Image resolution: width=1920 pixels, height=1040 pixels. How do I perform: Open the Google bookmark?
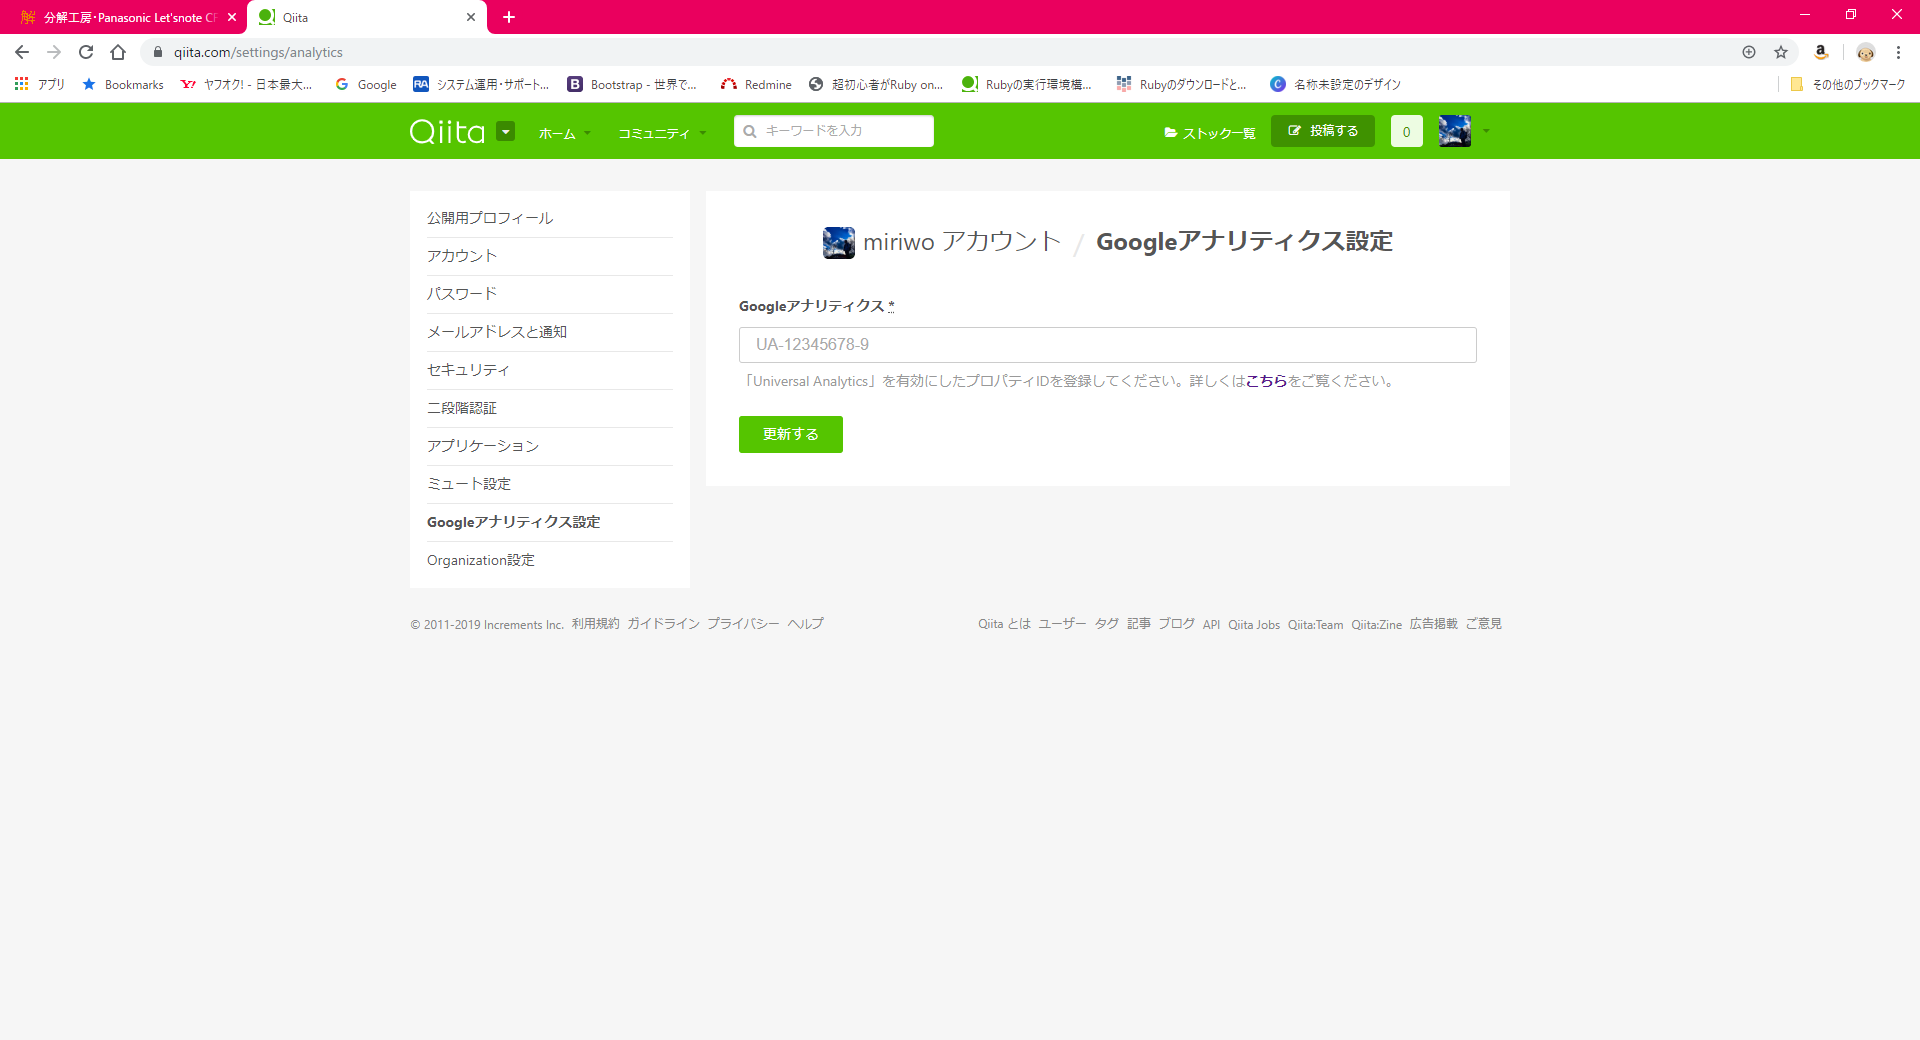[x=366, y=84]
